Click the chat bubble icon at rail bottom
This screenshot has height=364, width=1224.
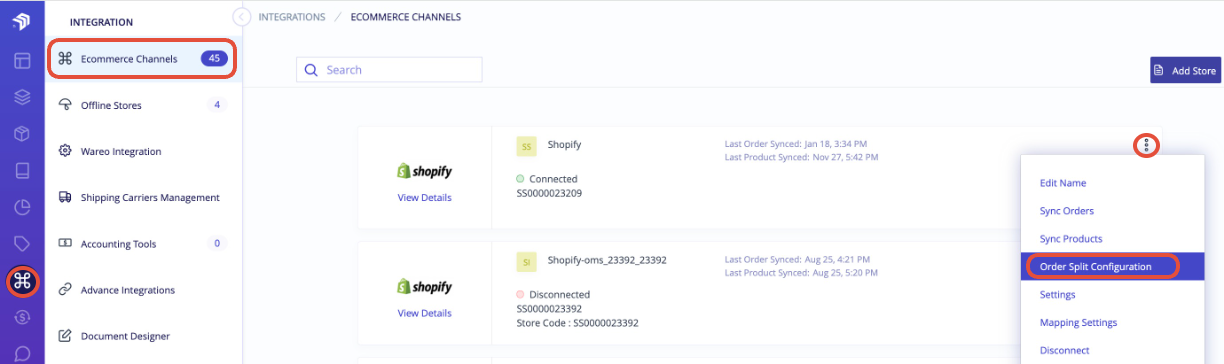point(22,353)
